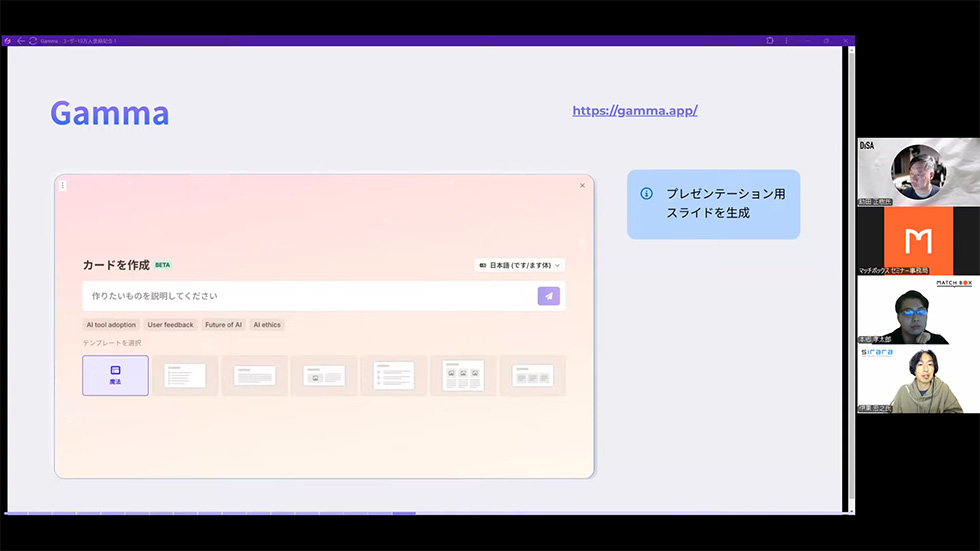The height and width of the screenshot is (551, 980).
Task: Click the Gamma app logo in title bar
Action: click(x=8, y=41)
